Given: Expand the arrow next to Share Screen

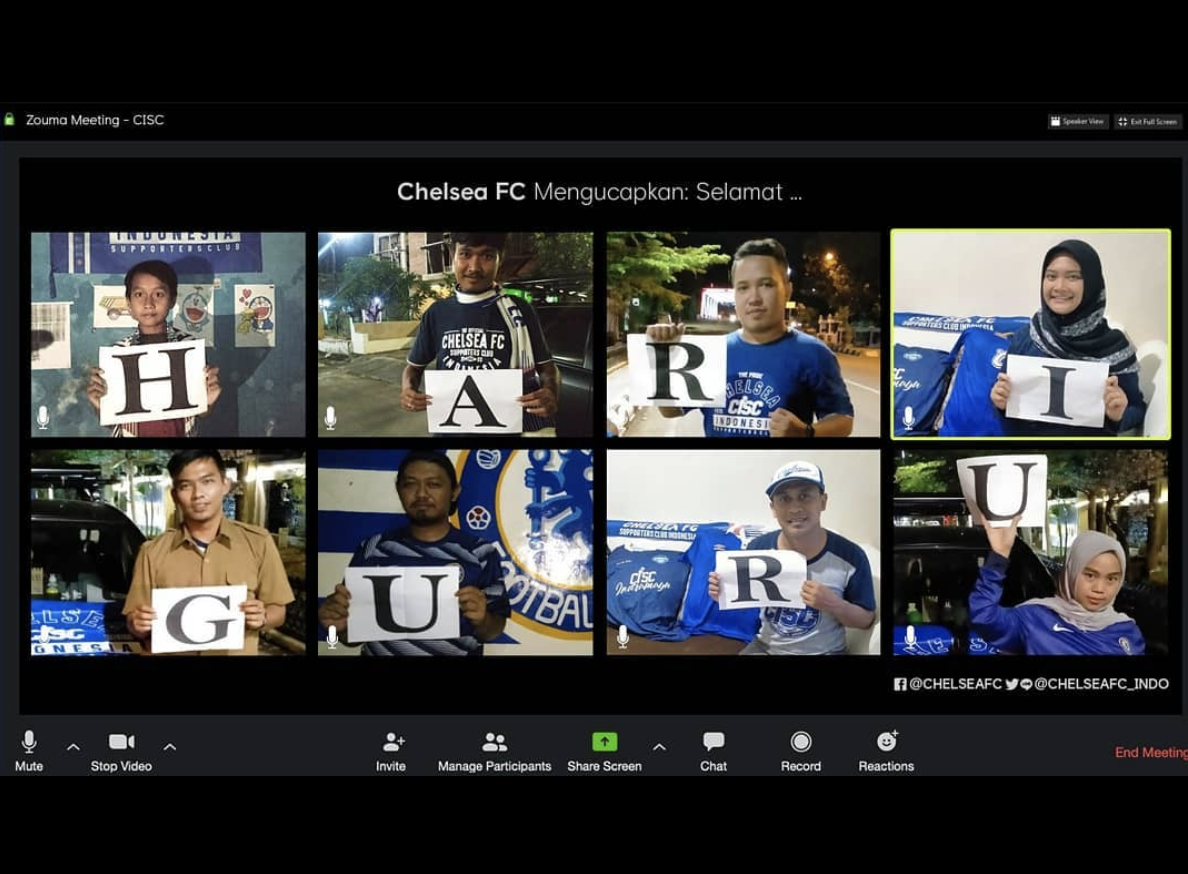Looking at the screenshot, I should [x=659, y=747].
